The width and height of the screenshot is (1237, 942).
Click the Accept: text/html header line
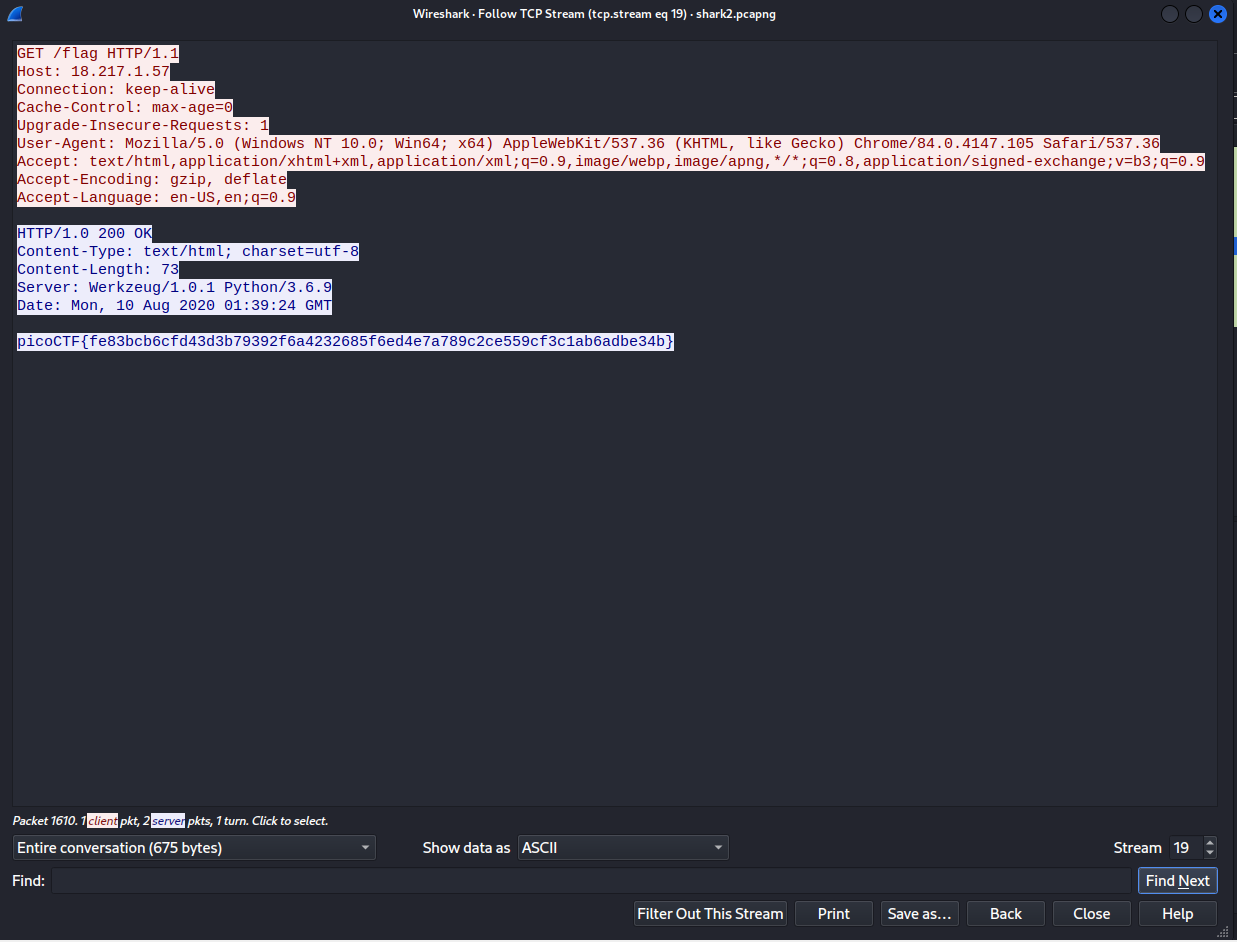pos(611,162)
